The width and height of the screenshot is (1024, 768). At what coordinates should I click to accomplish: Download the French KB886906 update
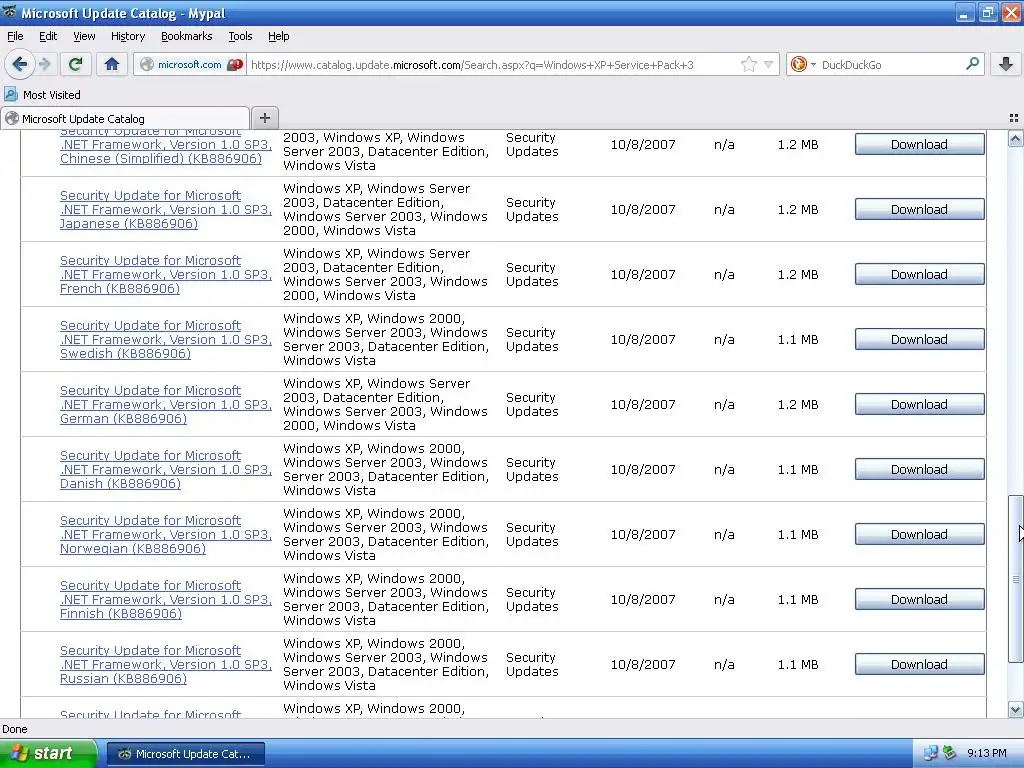coord(919,274)
